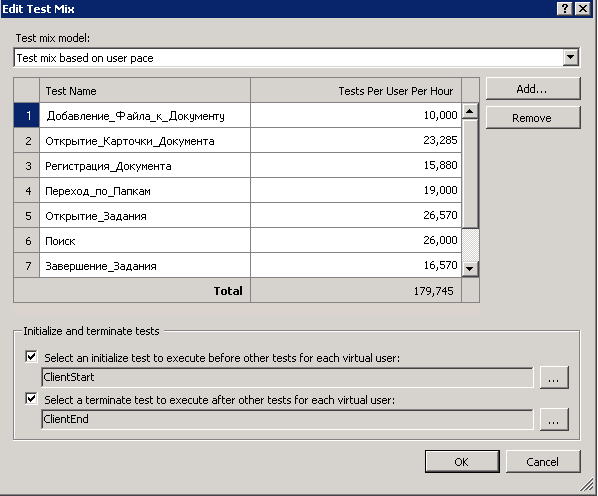
Task: Open the Test mix model dropdown
Action: click(x=571, y=58)
